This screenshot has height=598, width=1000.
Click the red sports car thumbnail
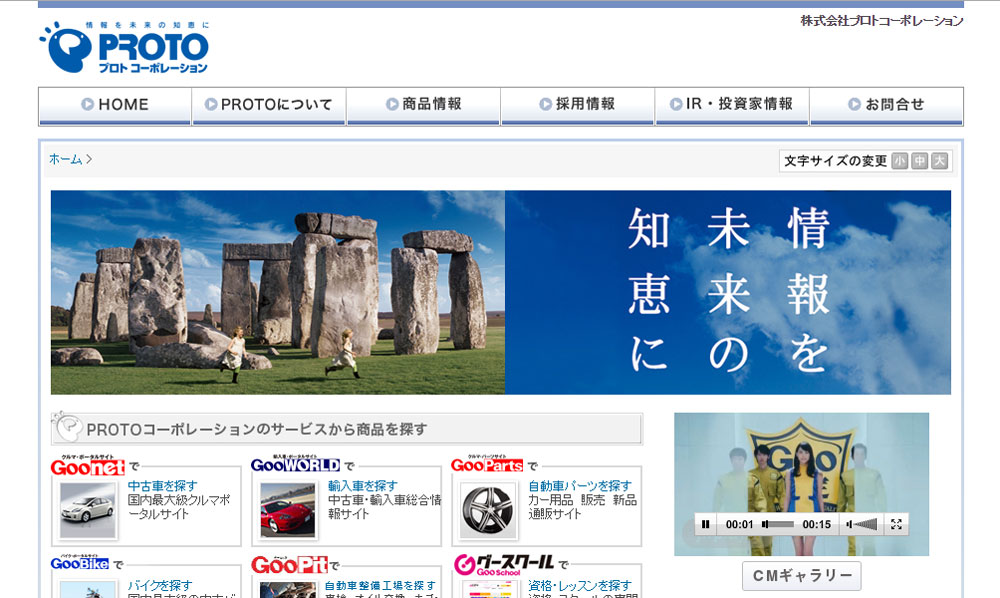click(288, 510)
